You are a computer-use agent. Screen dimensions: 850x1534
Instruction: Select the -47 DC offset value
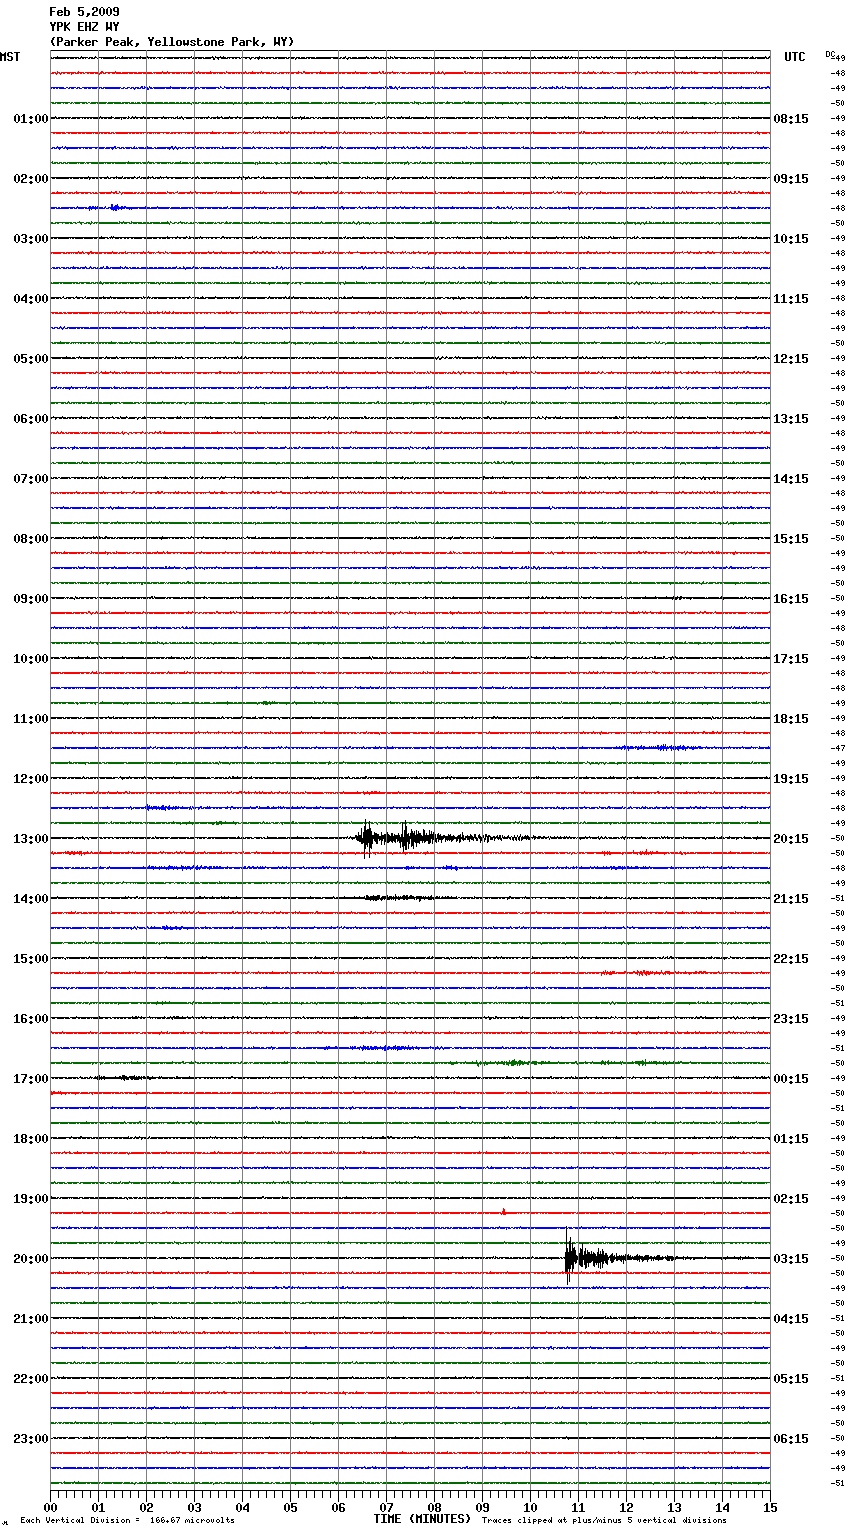tap(837, 748)
